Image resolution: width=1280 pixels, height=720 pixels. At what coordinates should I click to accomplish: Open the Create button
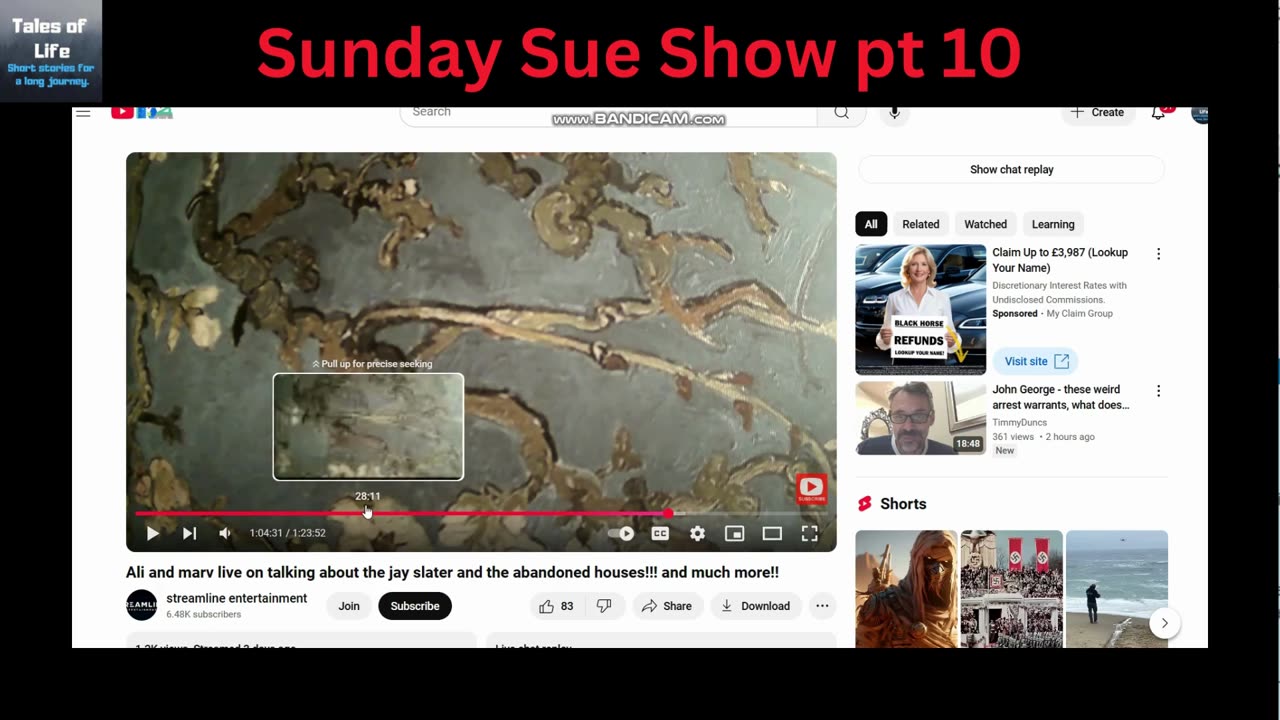pyautogui.click(x=1097, y=113)
